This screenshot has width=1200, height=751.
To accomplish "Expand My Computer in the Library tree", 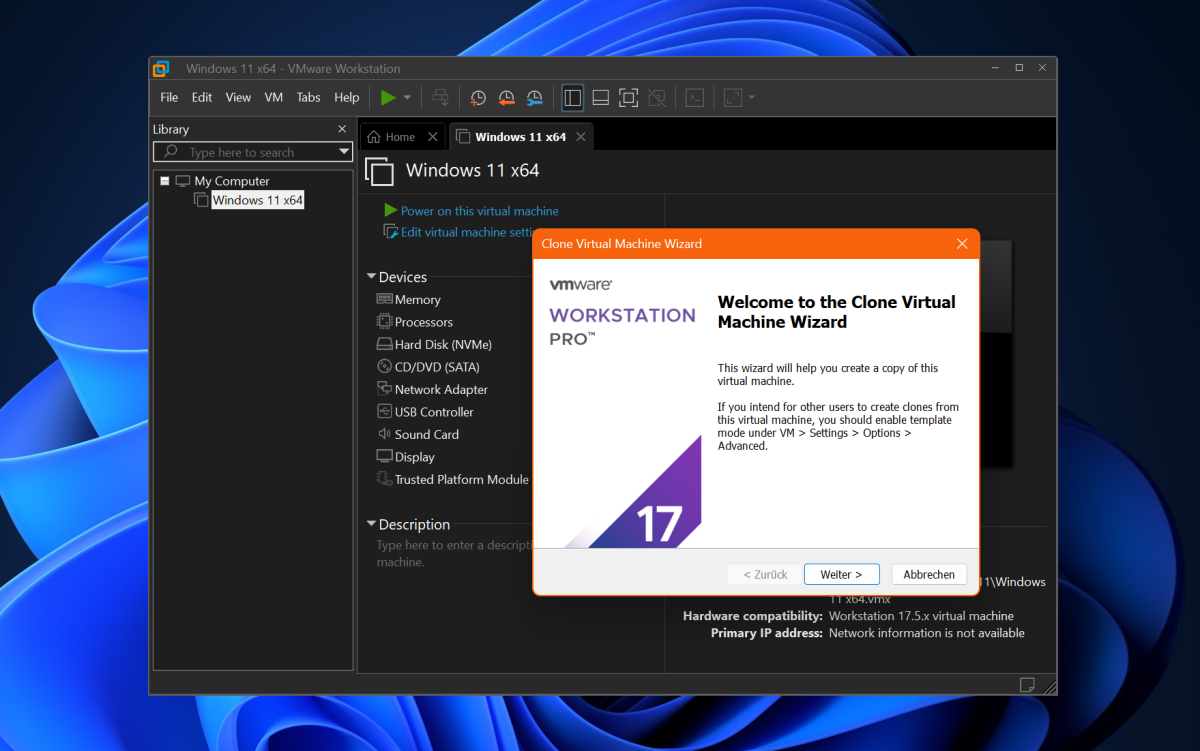I will [164, 180].
